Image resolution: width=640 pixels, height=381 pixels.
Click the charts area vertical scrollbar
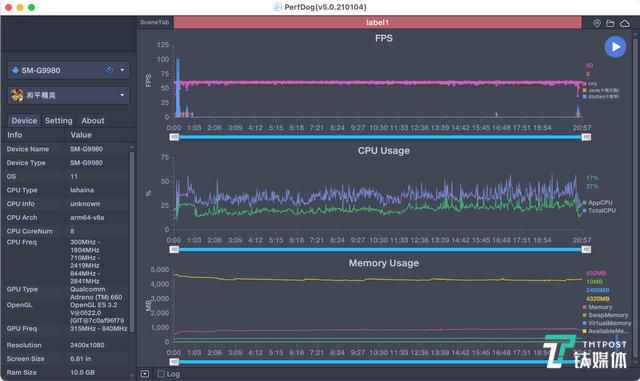tap(635, 198)
